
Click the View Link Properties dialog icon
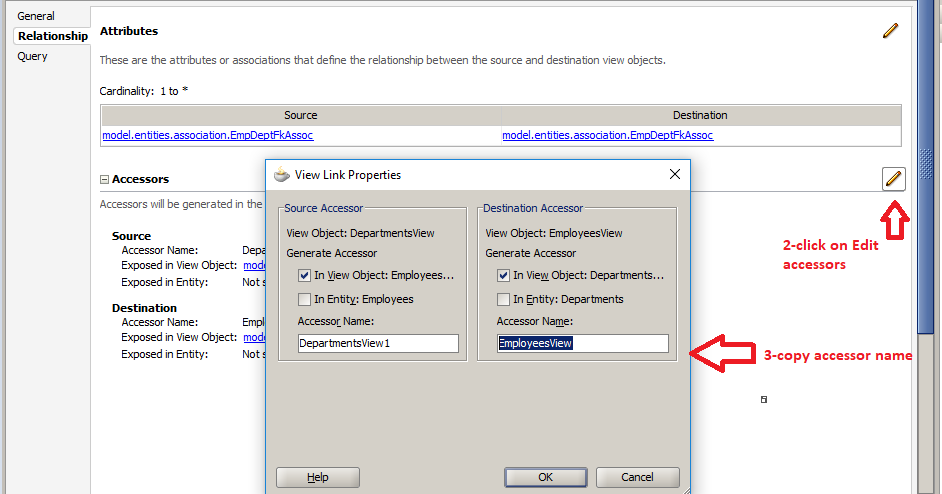[281, 175]
